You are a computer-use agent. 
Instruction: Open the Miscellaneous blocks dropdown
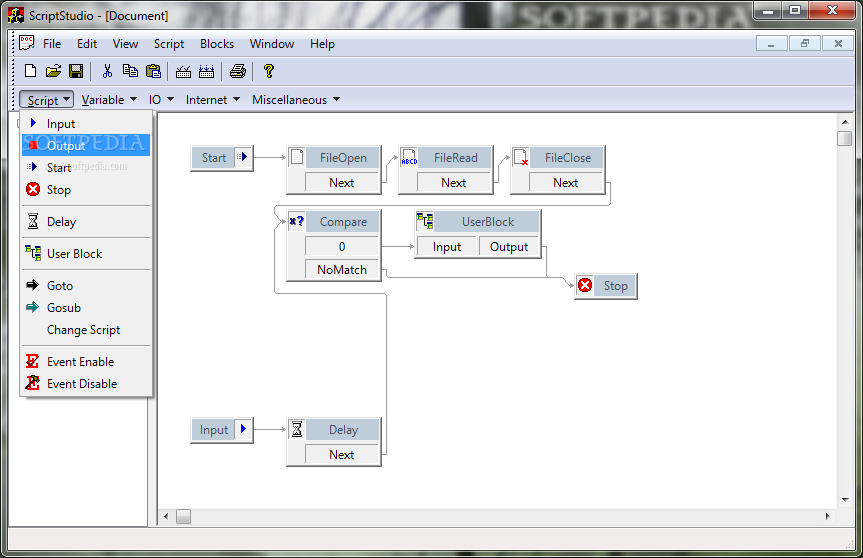(x=296, y=100)
